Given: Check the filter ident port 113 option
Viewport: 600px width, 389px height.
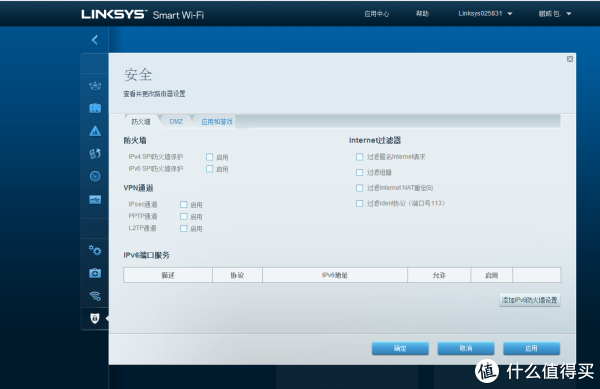Looking at the screenshot, I should (359, 203).
